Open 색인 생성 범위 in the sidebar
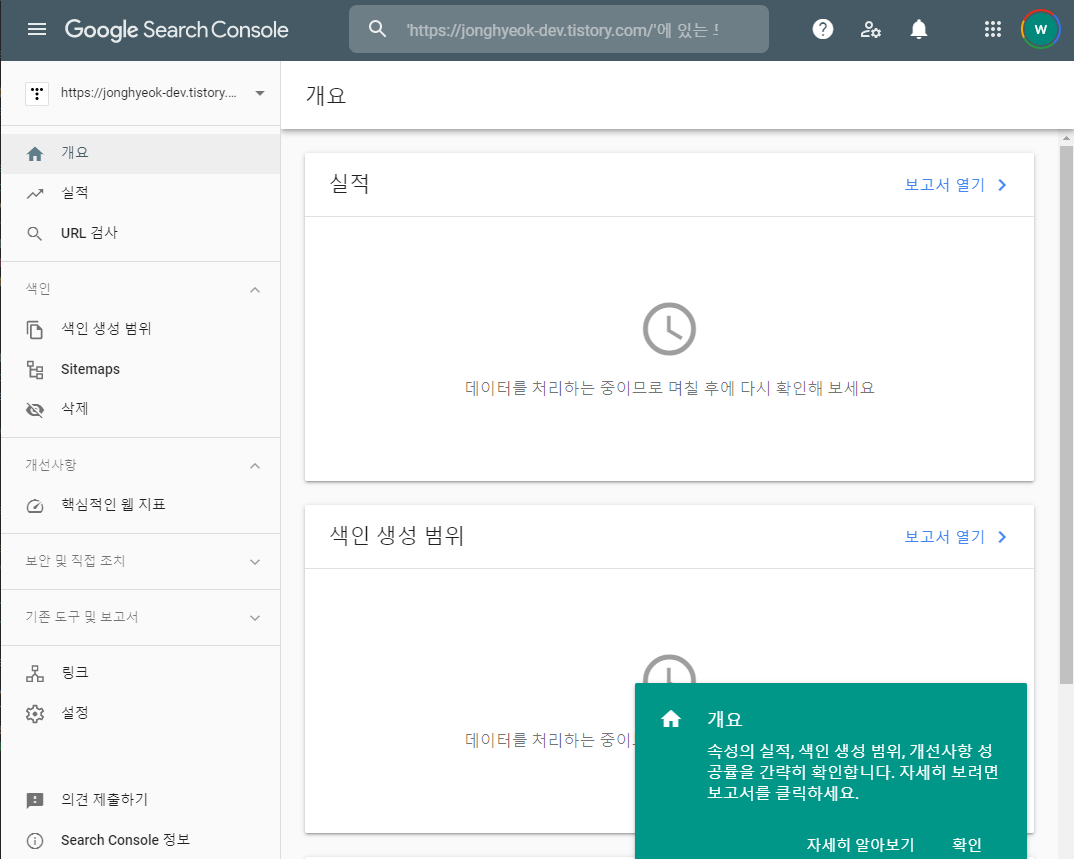Viewport: 1074px width, 859px height. (140, 329)
